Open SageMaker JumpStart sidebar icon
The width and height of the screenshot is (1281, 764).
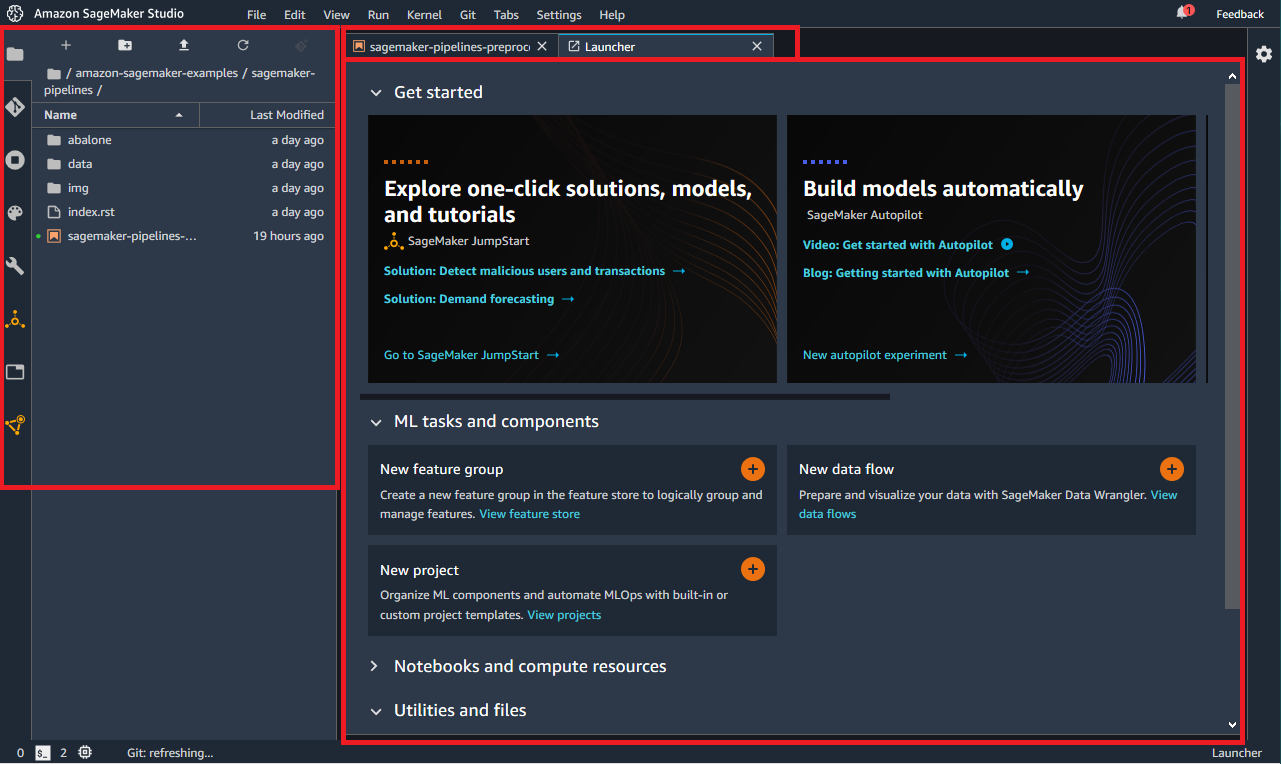tap(15, 320)
